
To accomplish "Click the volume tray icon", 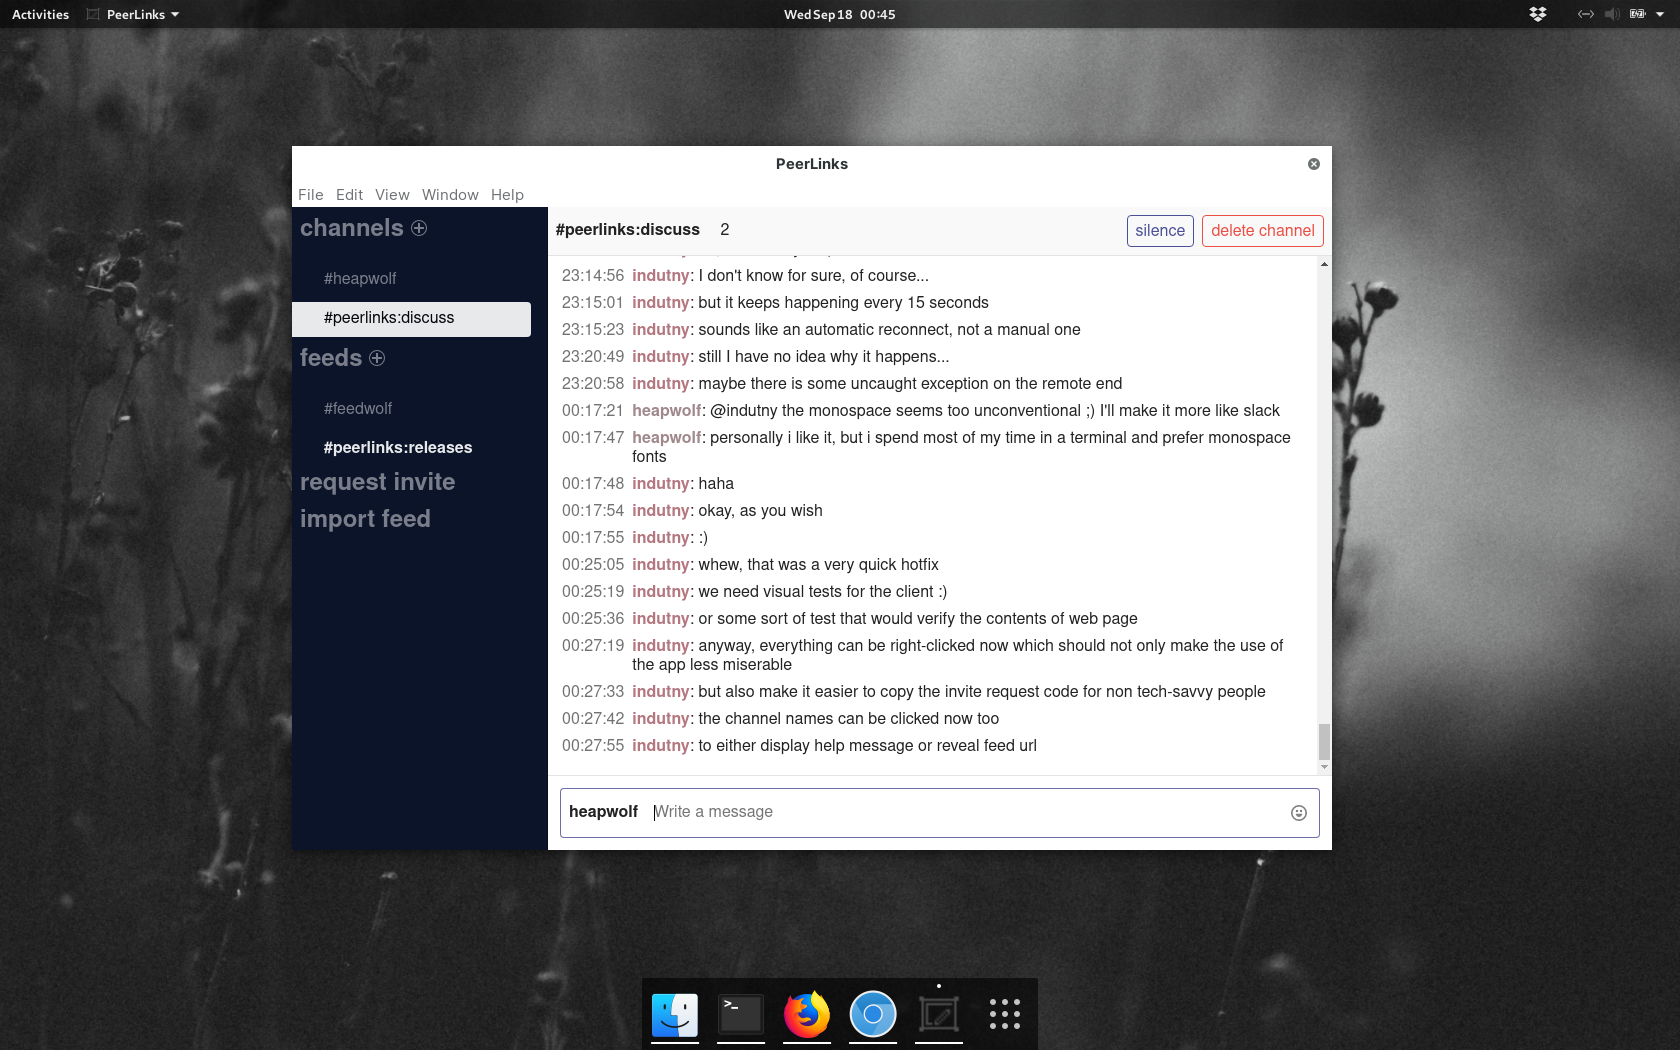I will click(1612, 14).
